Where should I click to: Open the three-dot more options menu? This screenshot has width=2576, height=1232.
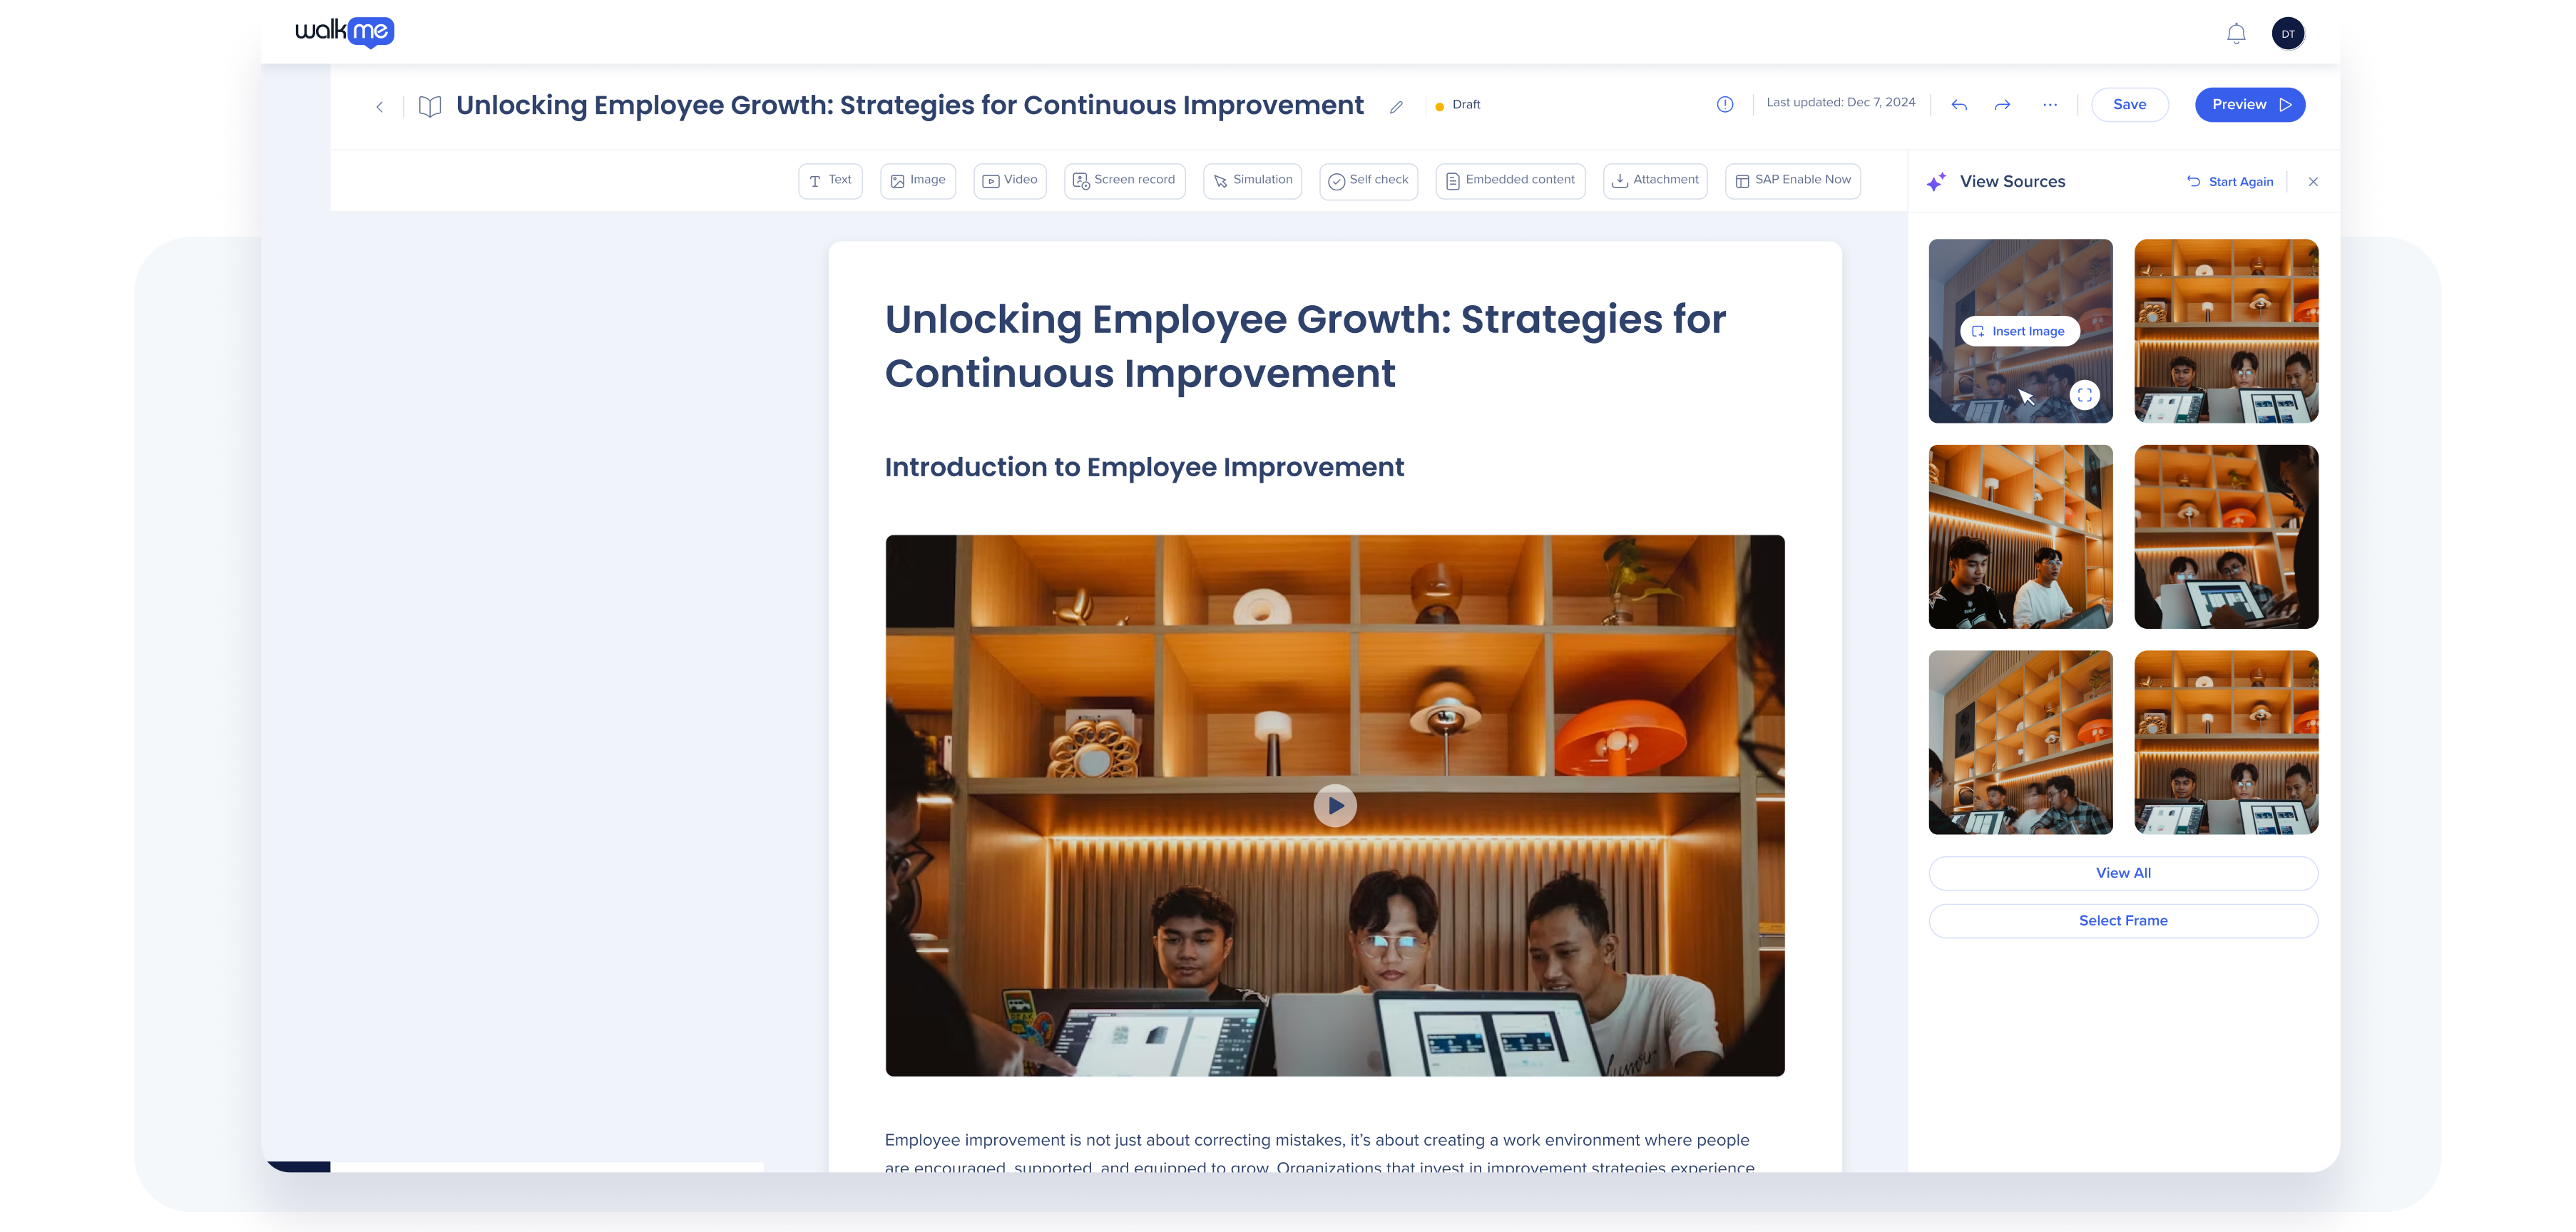(x=2050, y=105)
